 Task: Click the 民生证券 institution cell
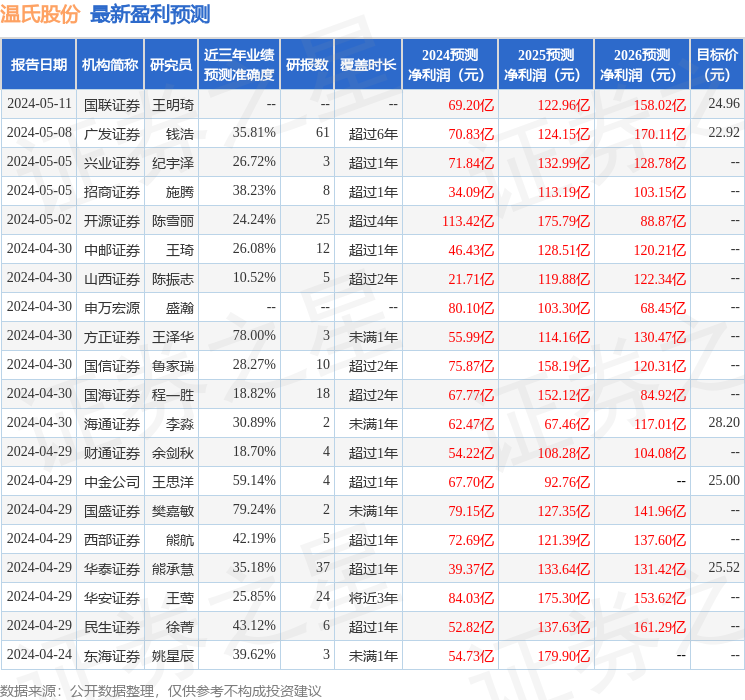coord(112,627)
